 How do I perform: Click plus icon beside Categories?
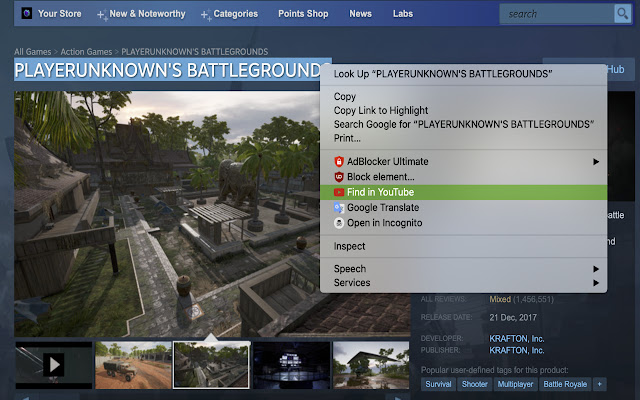206,16
